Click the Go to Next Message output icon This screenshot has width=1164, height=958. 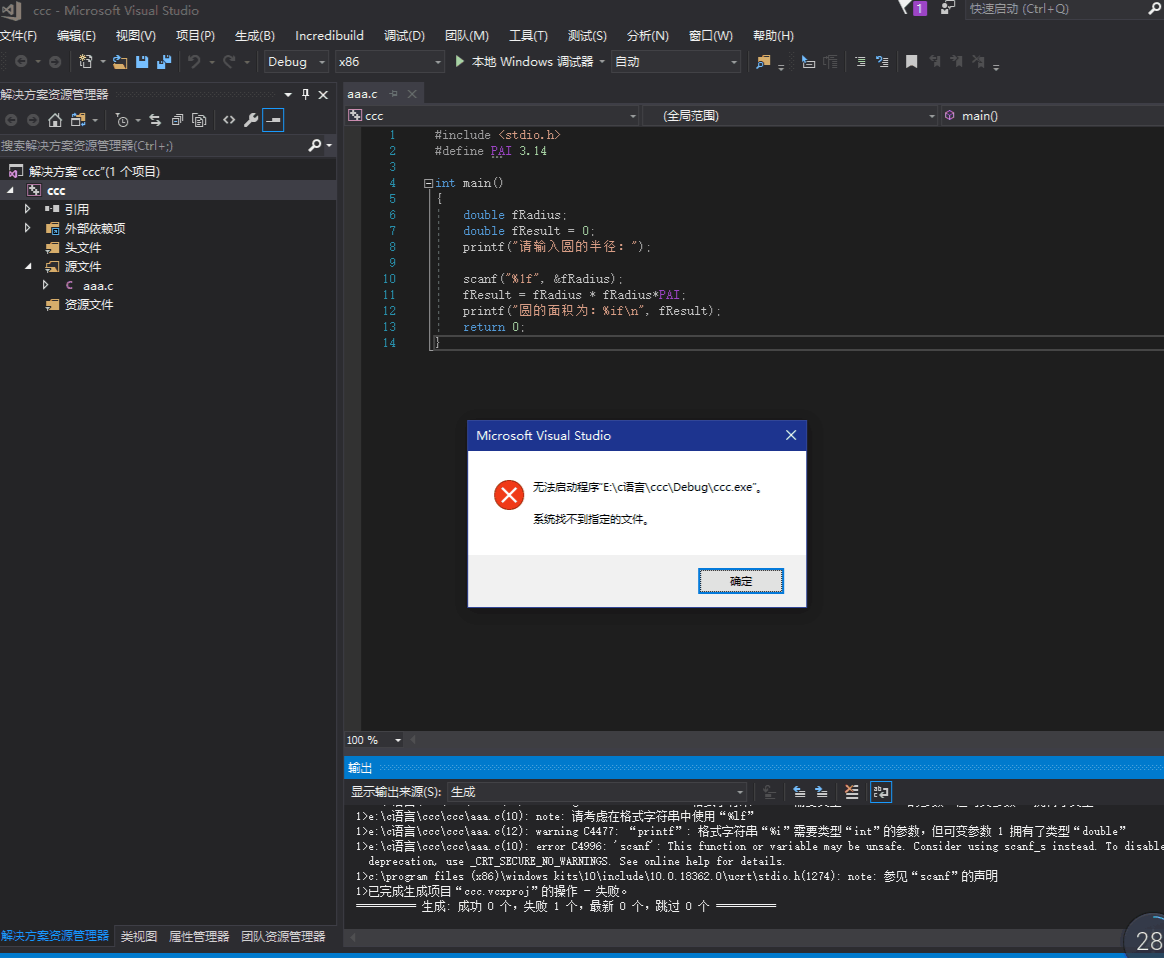(x=821, y=792)
